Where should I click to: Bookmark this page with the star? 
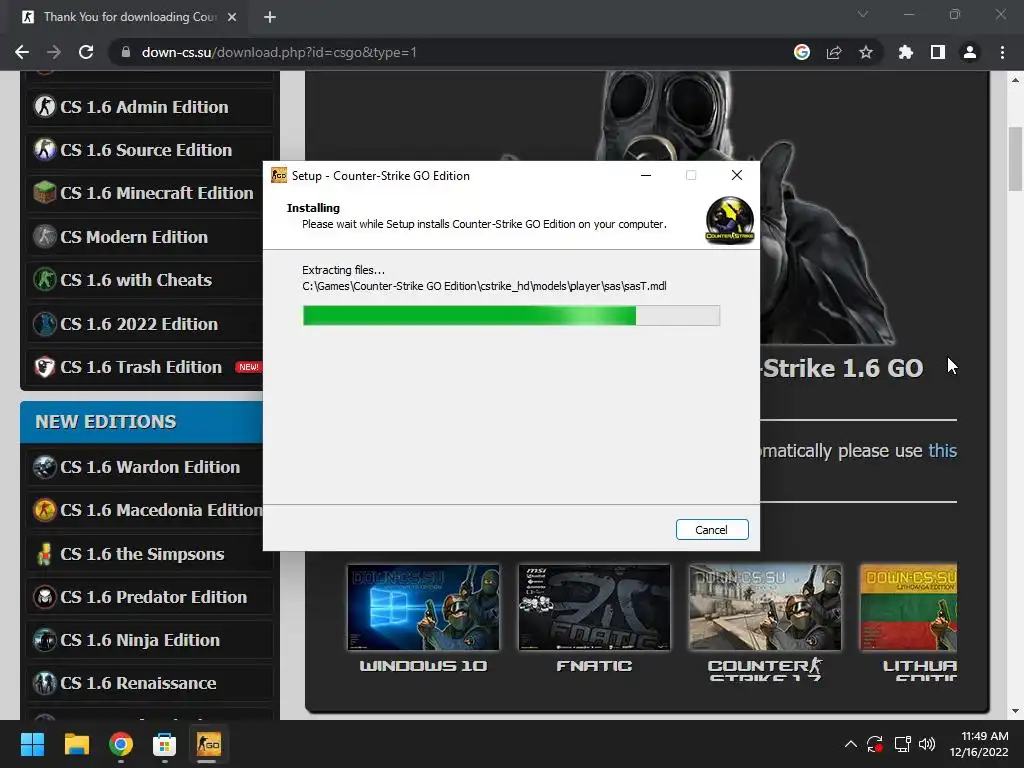(865, 52)
